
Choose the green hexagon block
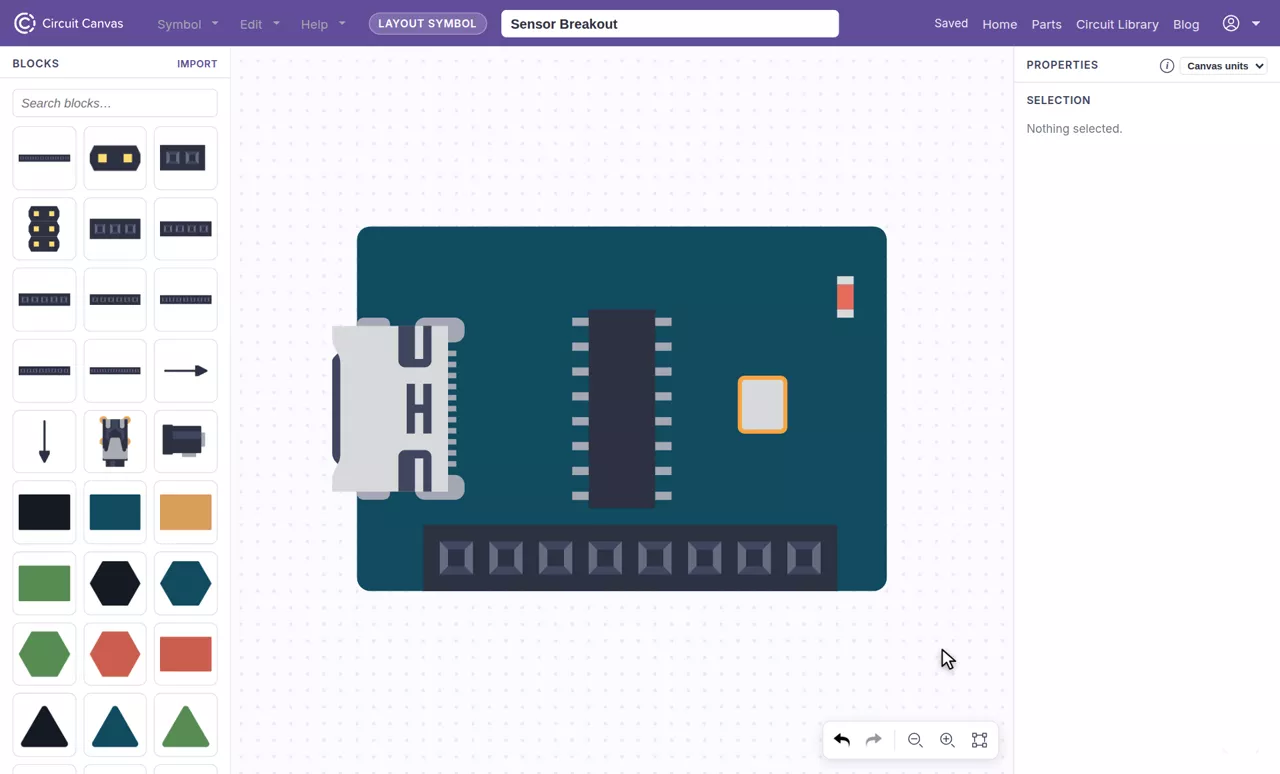click(44, 654)
